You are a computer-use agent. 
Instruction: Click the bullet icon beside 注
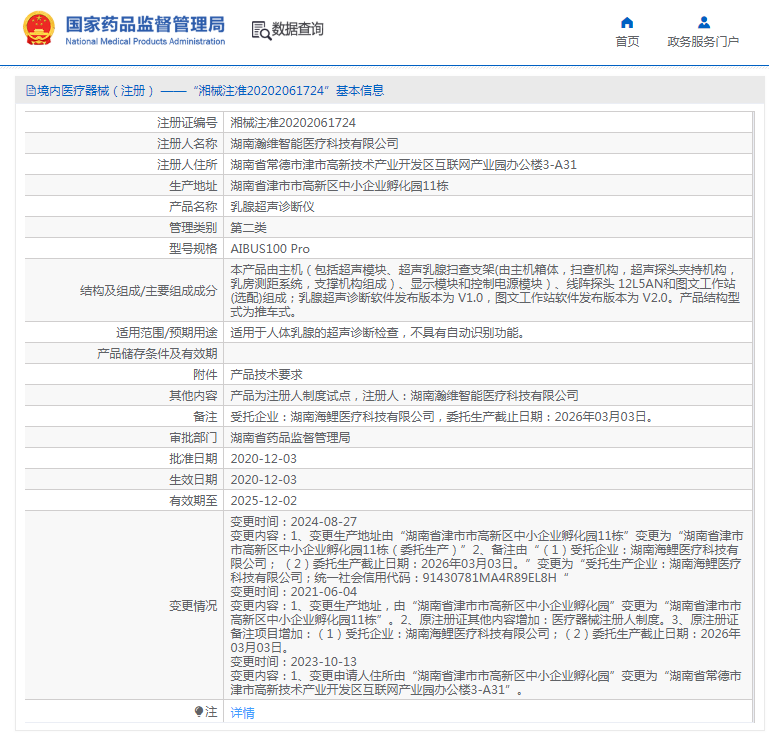(x=199, y=710)
